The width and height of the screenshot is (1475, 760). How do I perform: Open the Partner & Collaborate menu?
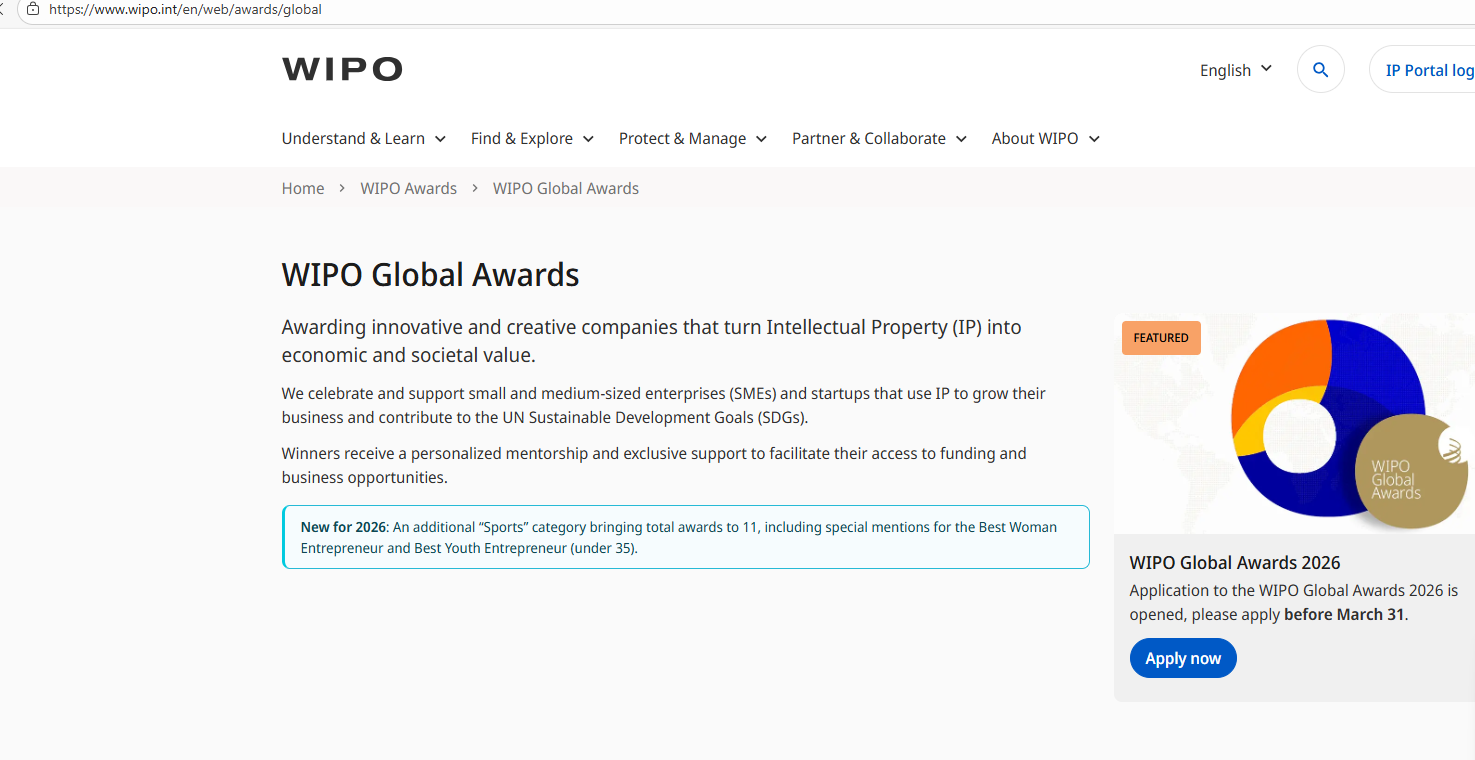coord(879,139)
